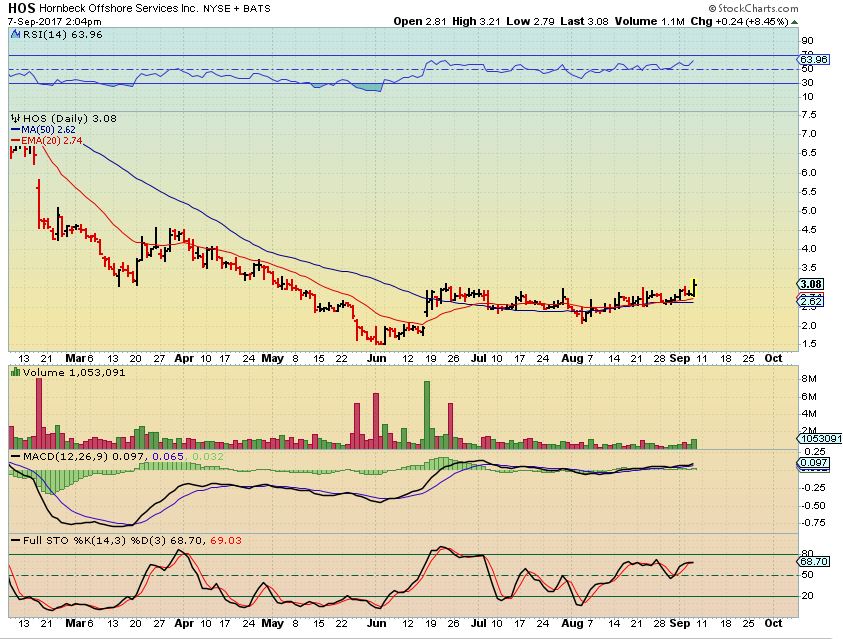Screen dimensions: 843x639
Task: Click the 68.70 stochastic value tag
Action: click(813, 561)
